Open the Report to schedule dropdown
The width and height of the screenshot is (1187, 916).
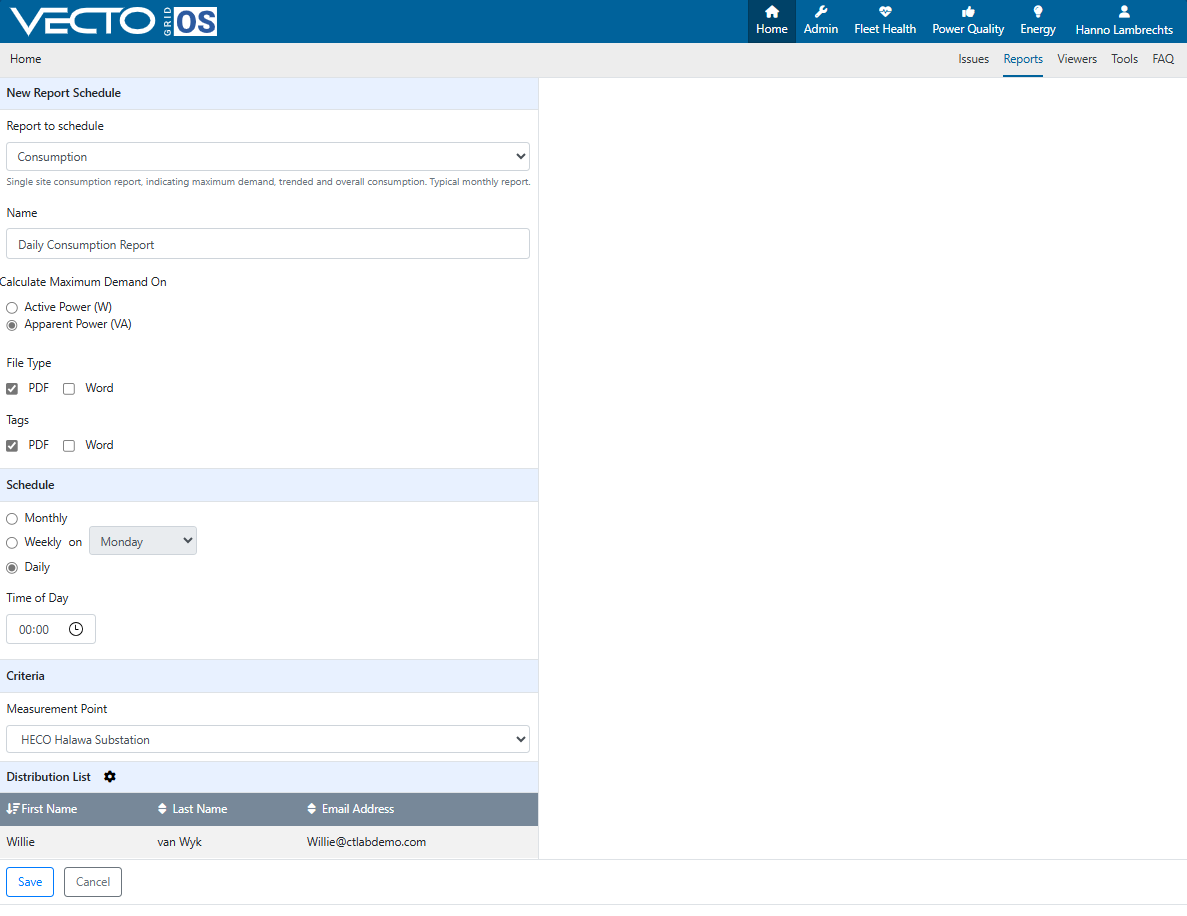268,157
